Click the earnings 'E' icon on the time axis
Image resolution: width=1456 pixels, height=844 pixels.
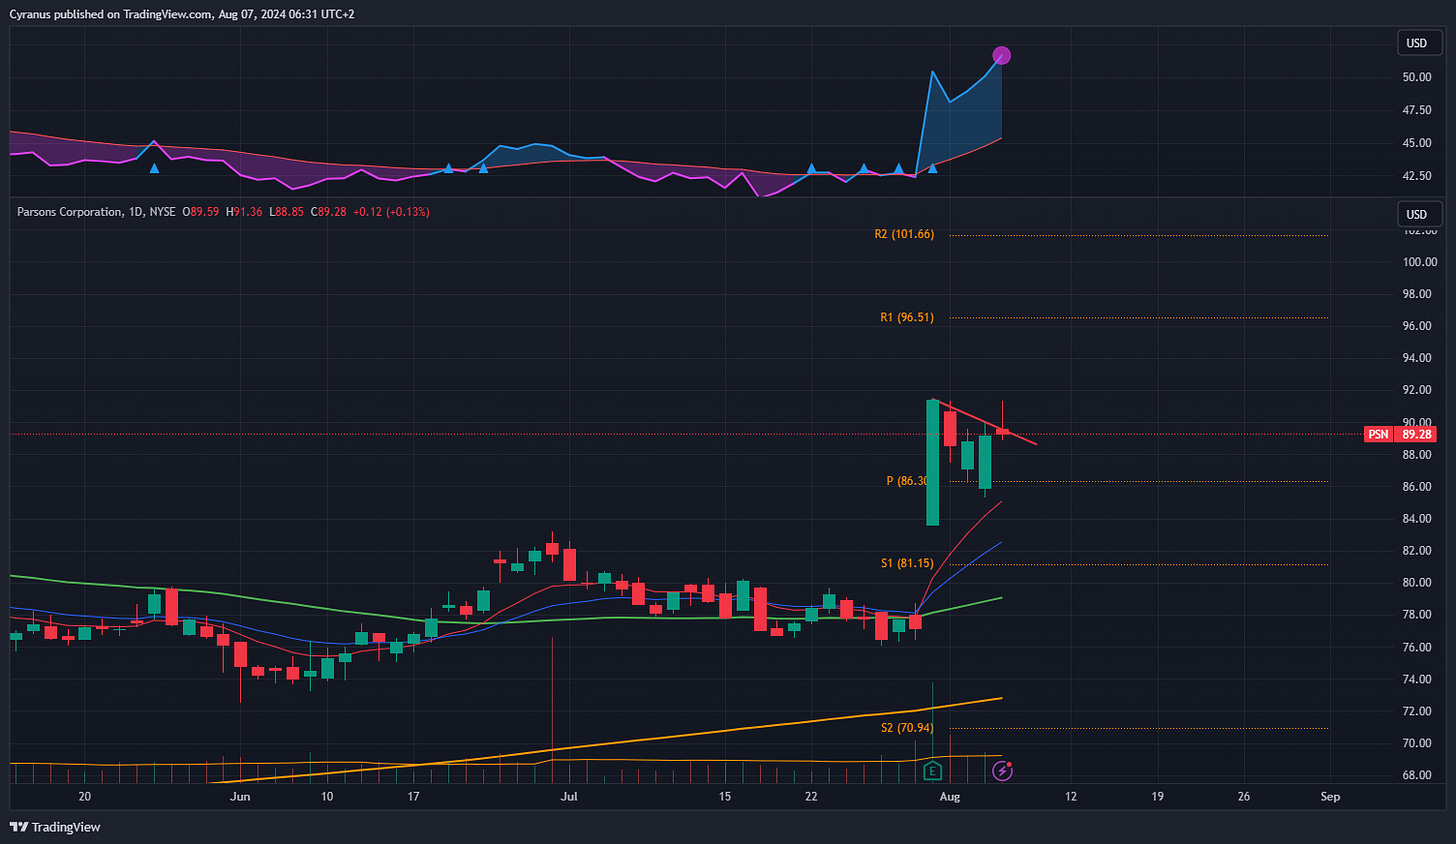click(x=932, y=770)
